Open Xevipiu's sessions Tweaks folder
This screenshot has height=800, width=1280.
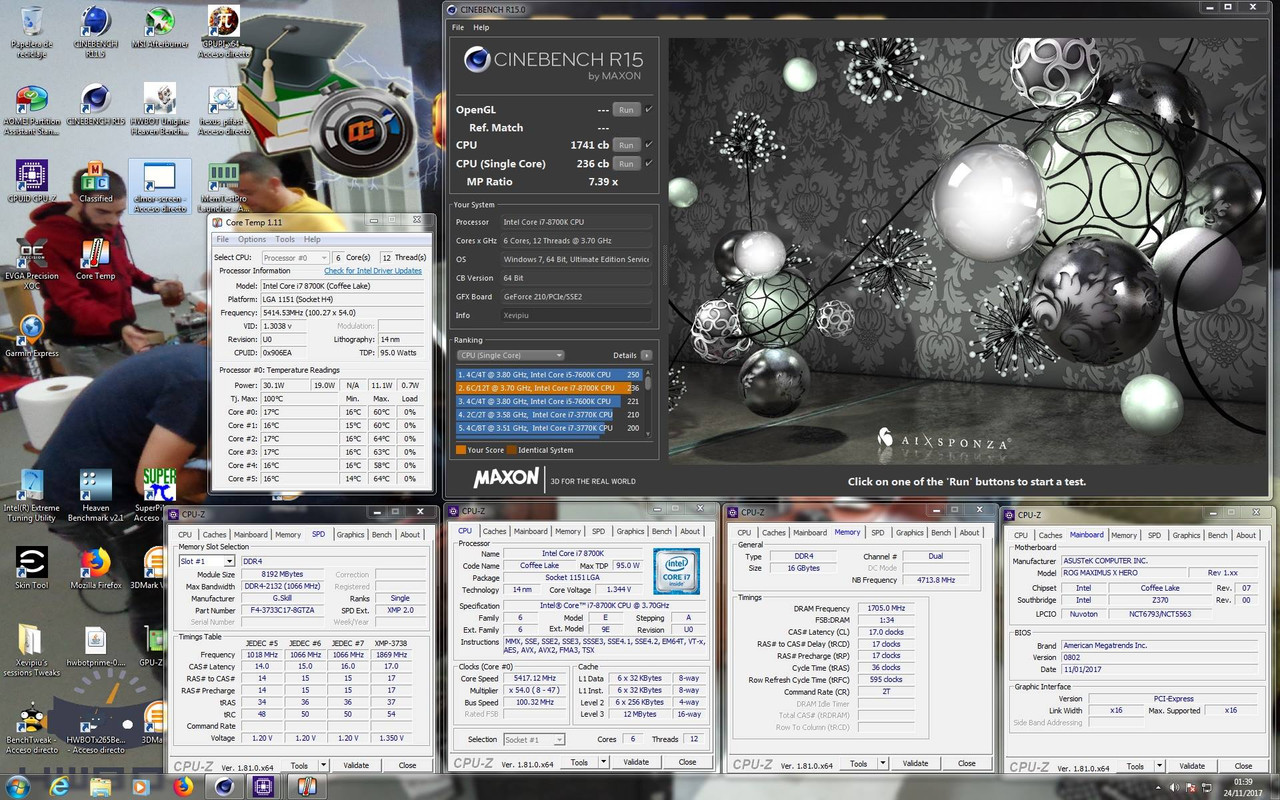click(x=32, y=650)
